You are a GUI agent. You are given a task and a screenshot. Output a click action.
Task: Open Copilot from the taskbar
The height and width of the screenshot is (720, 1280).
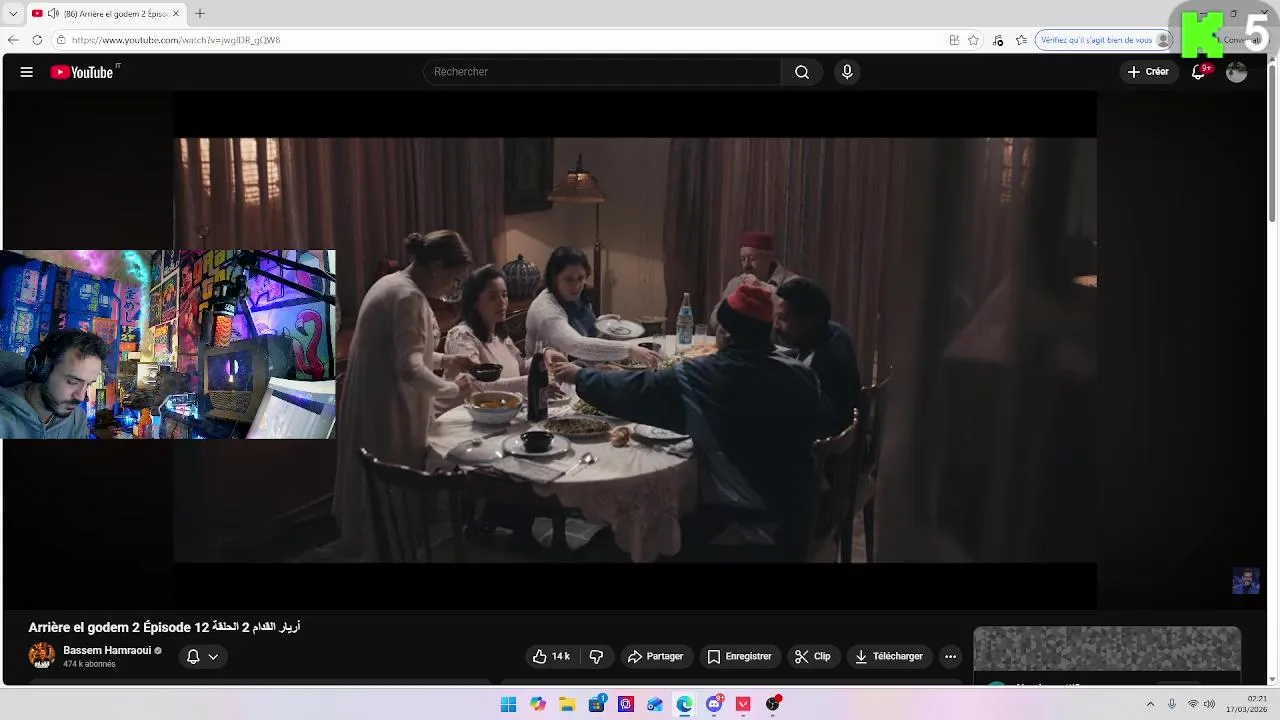(x=538, y=704)
